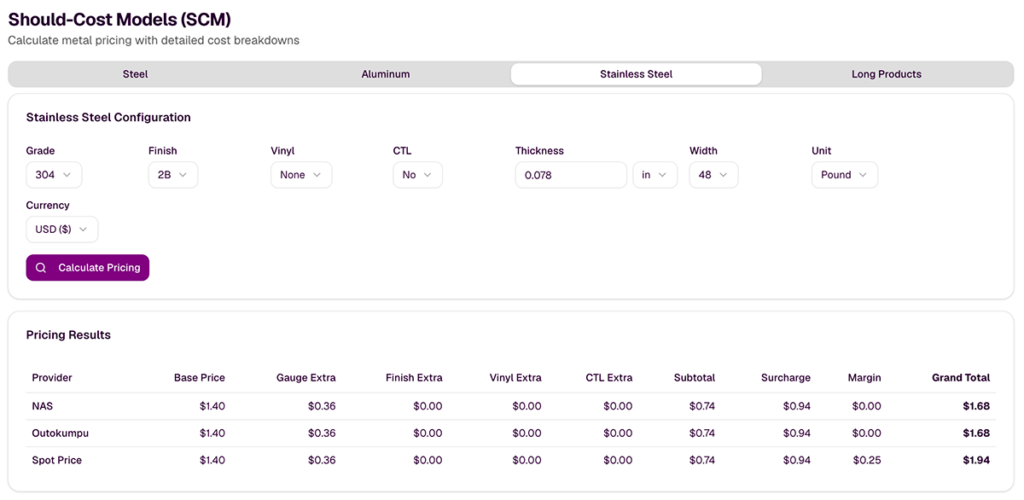
Task: Click the Finish Extra column header
Action: 414,377
